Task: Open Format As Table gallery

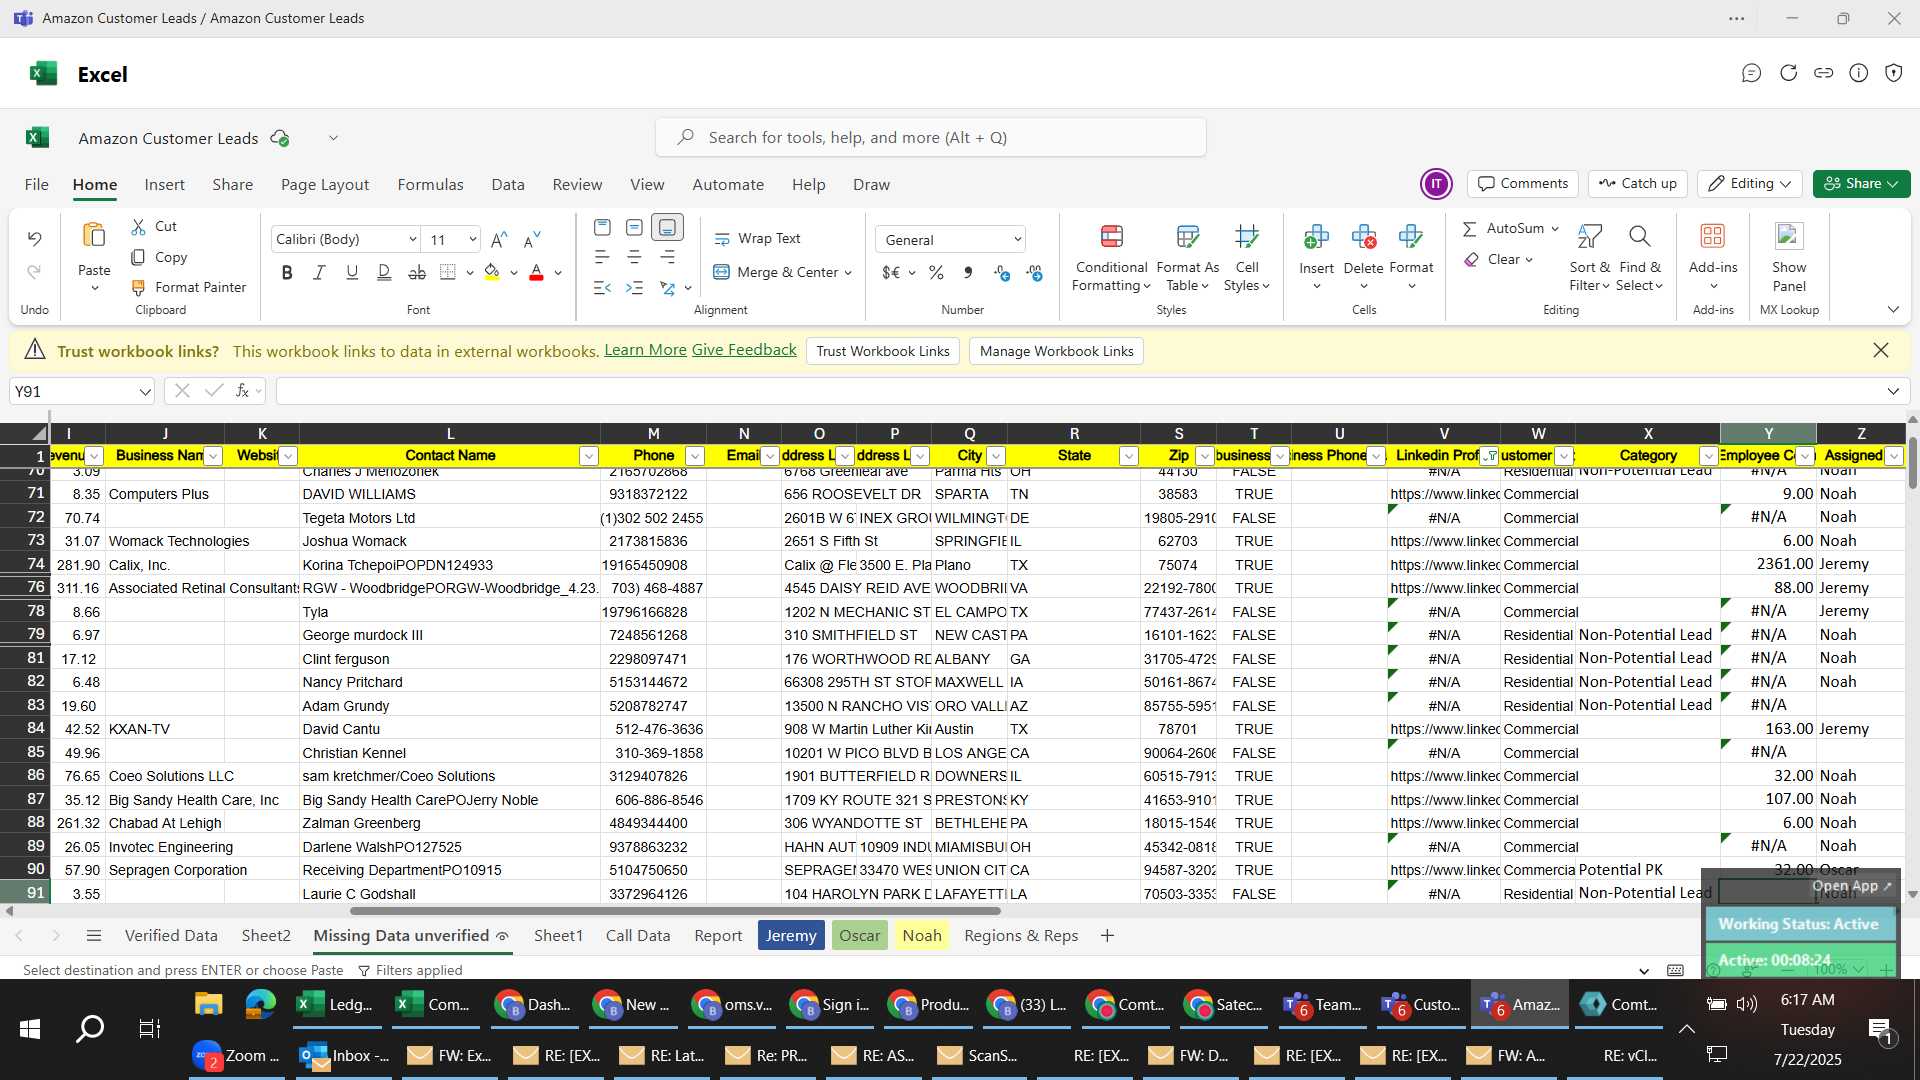Action: coord(1187,258)
